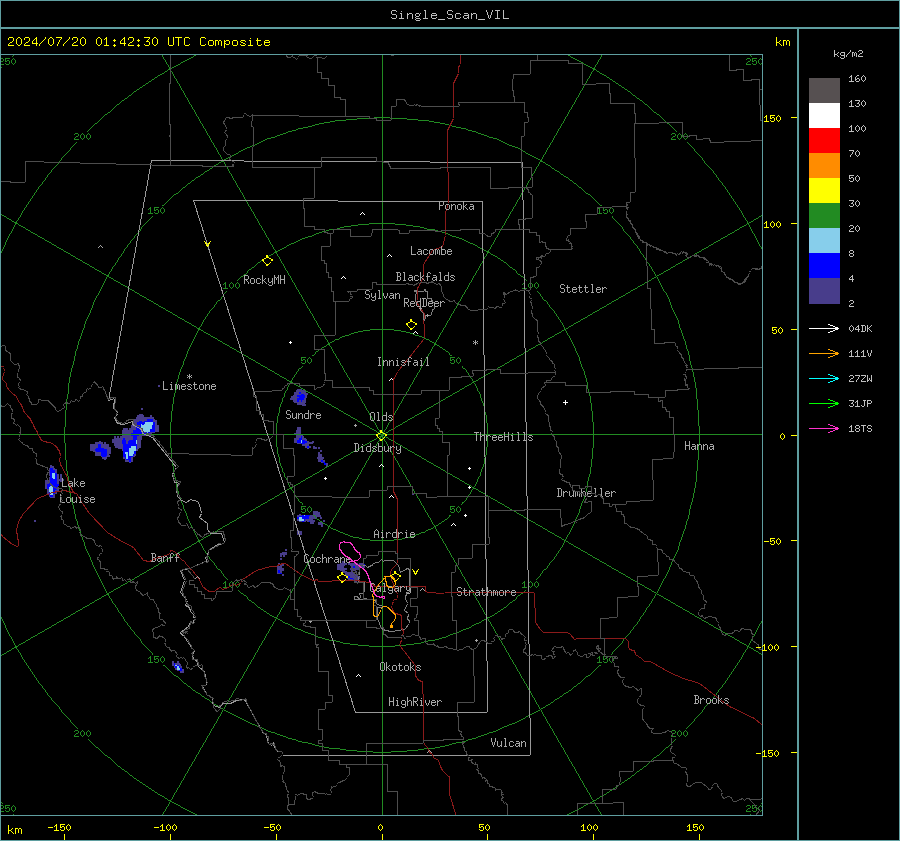Click the ThreeHills map label
900x841 pixels.
tap(503, 437)
